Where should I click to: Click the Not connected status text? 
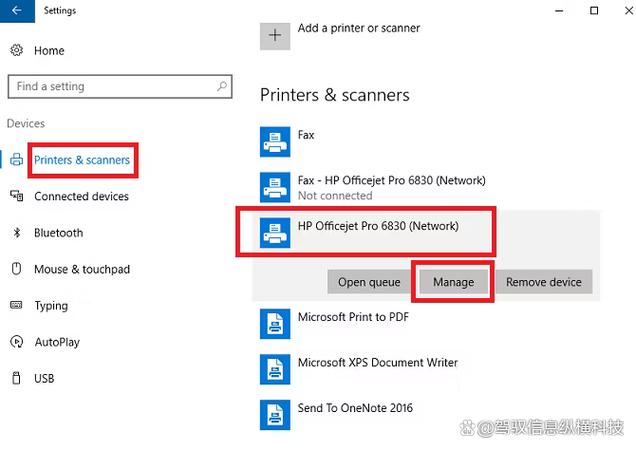(335, 196)
